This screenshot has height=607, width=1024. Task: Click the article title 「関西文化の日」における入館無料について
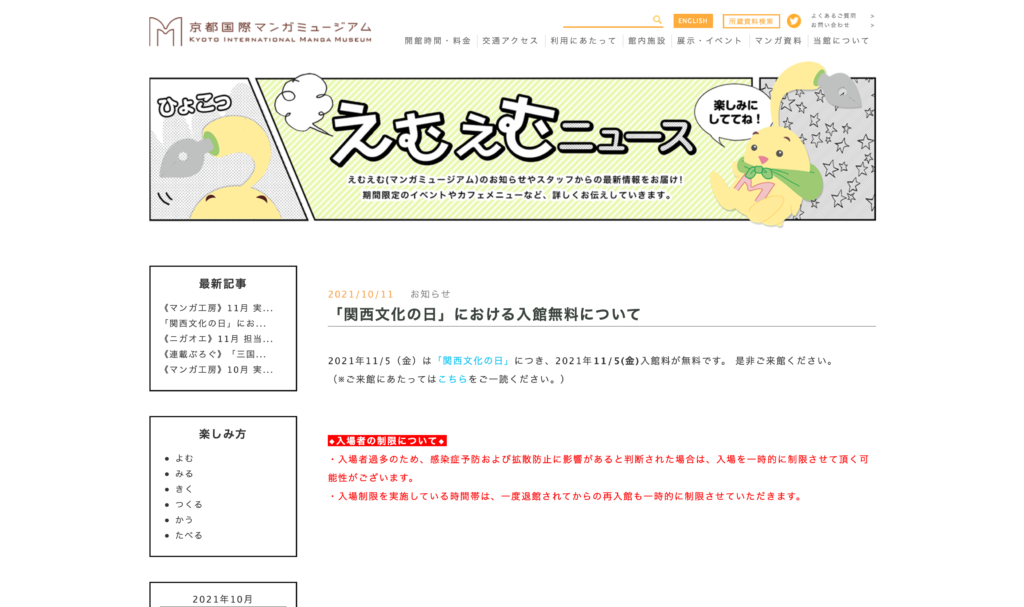click(x=485, y=314)
